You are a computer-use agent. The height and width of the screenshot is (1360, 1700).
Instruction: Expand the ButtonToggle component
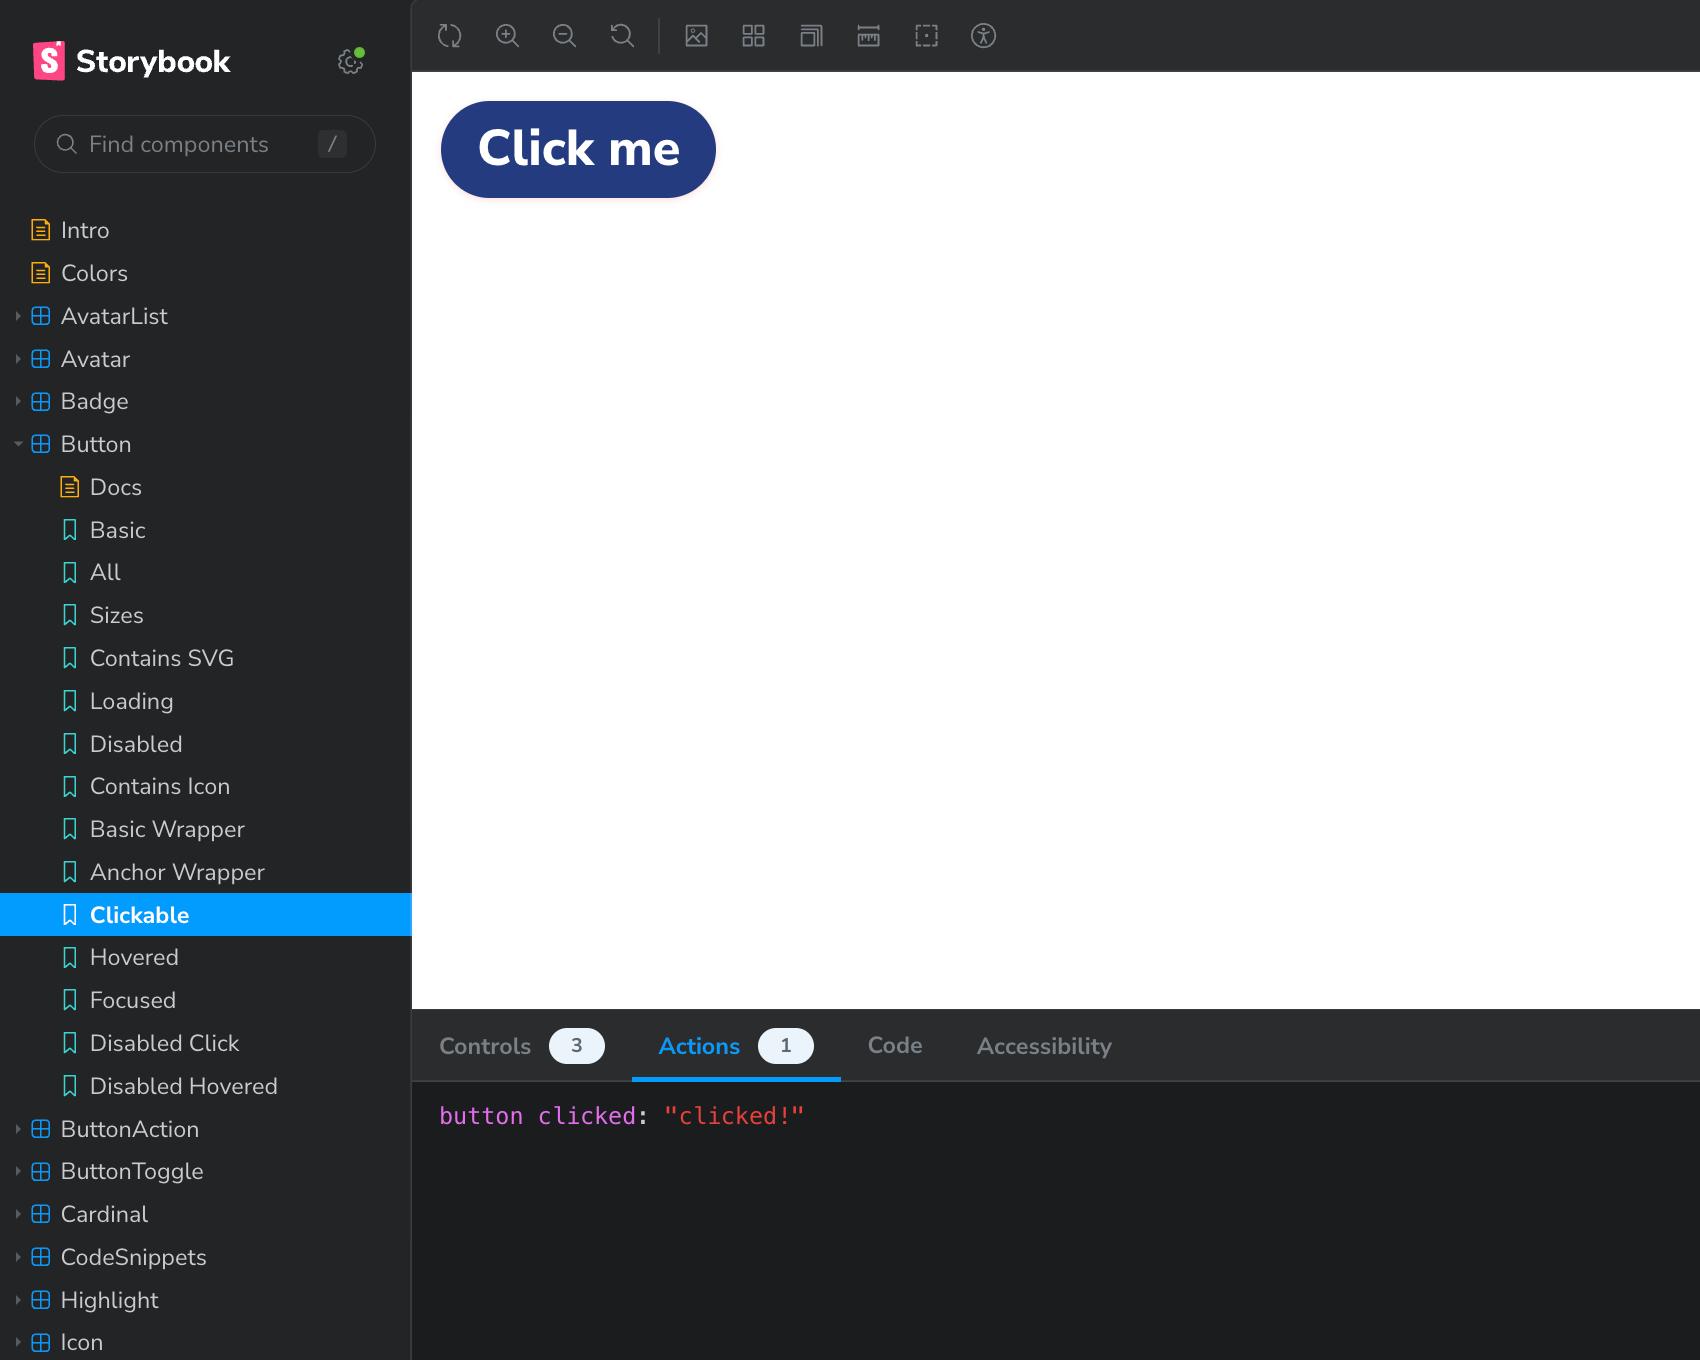(x=18, y=1171)
